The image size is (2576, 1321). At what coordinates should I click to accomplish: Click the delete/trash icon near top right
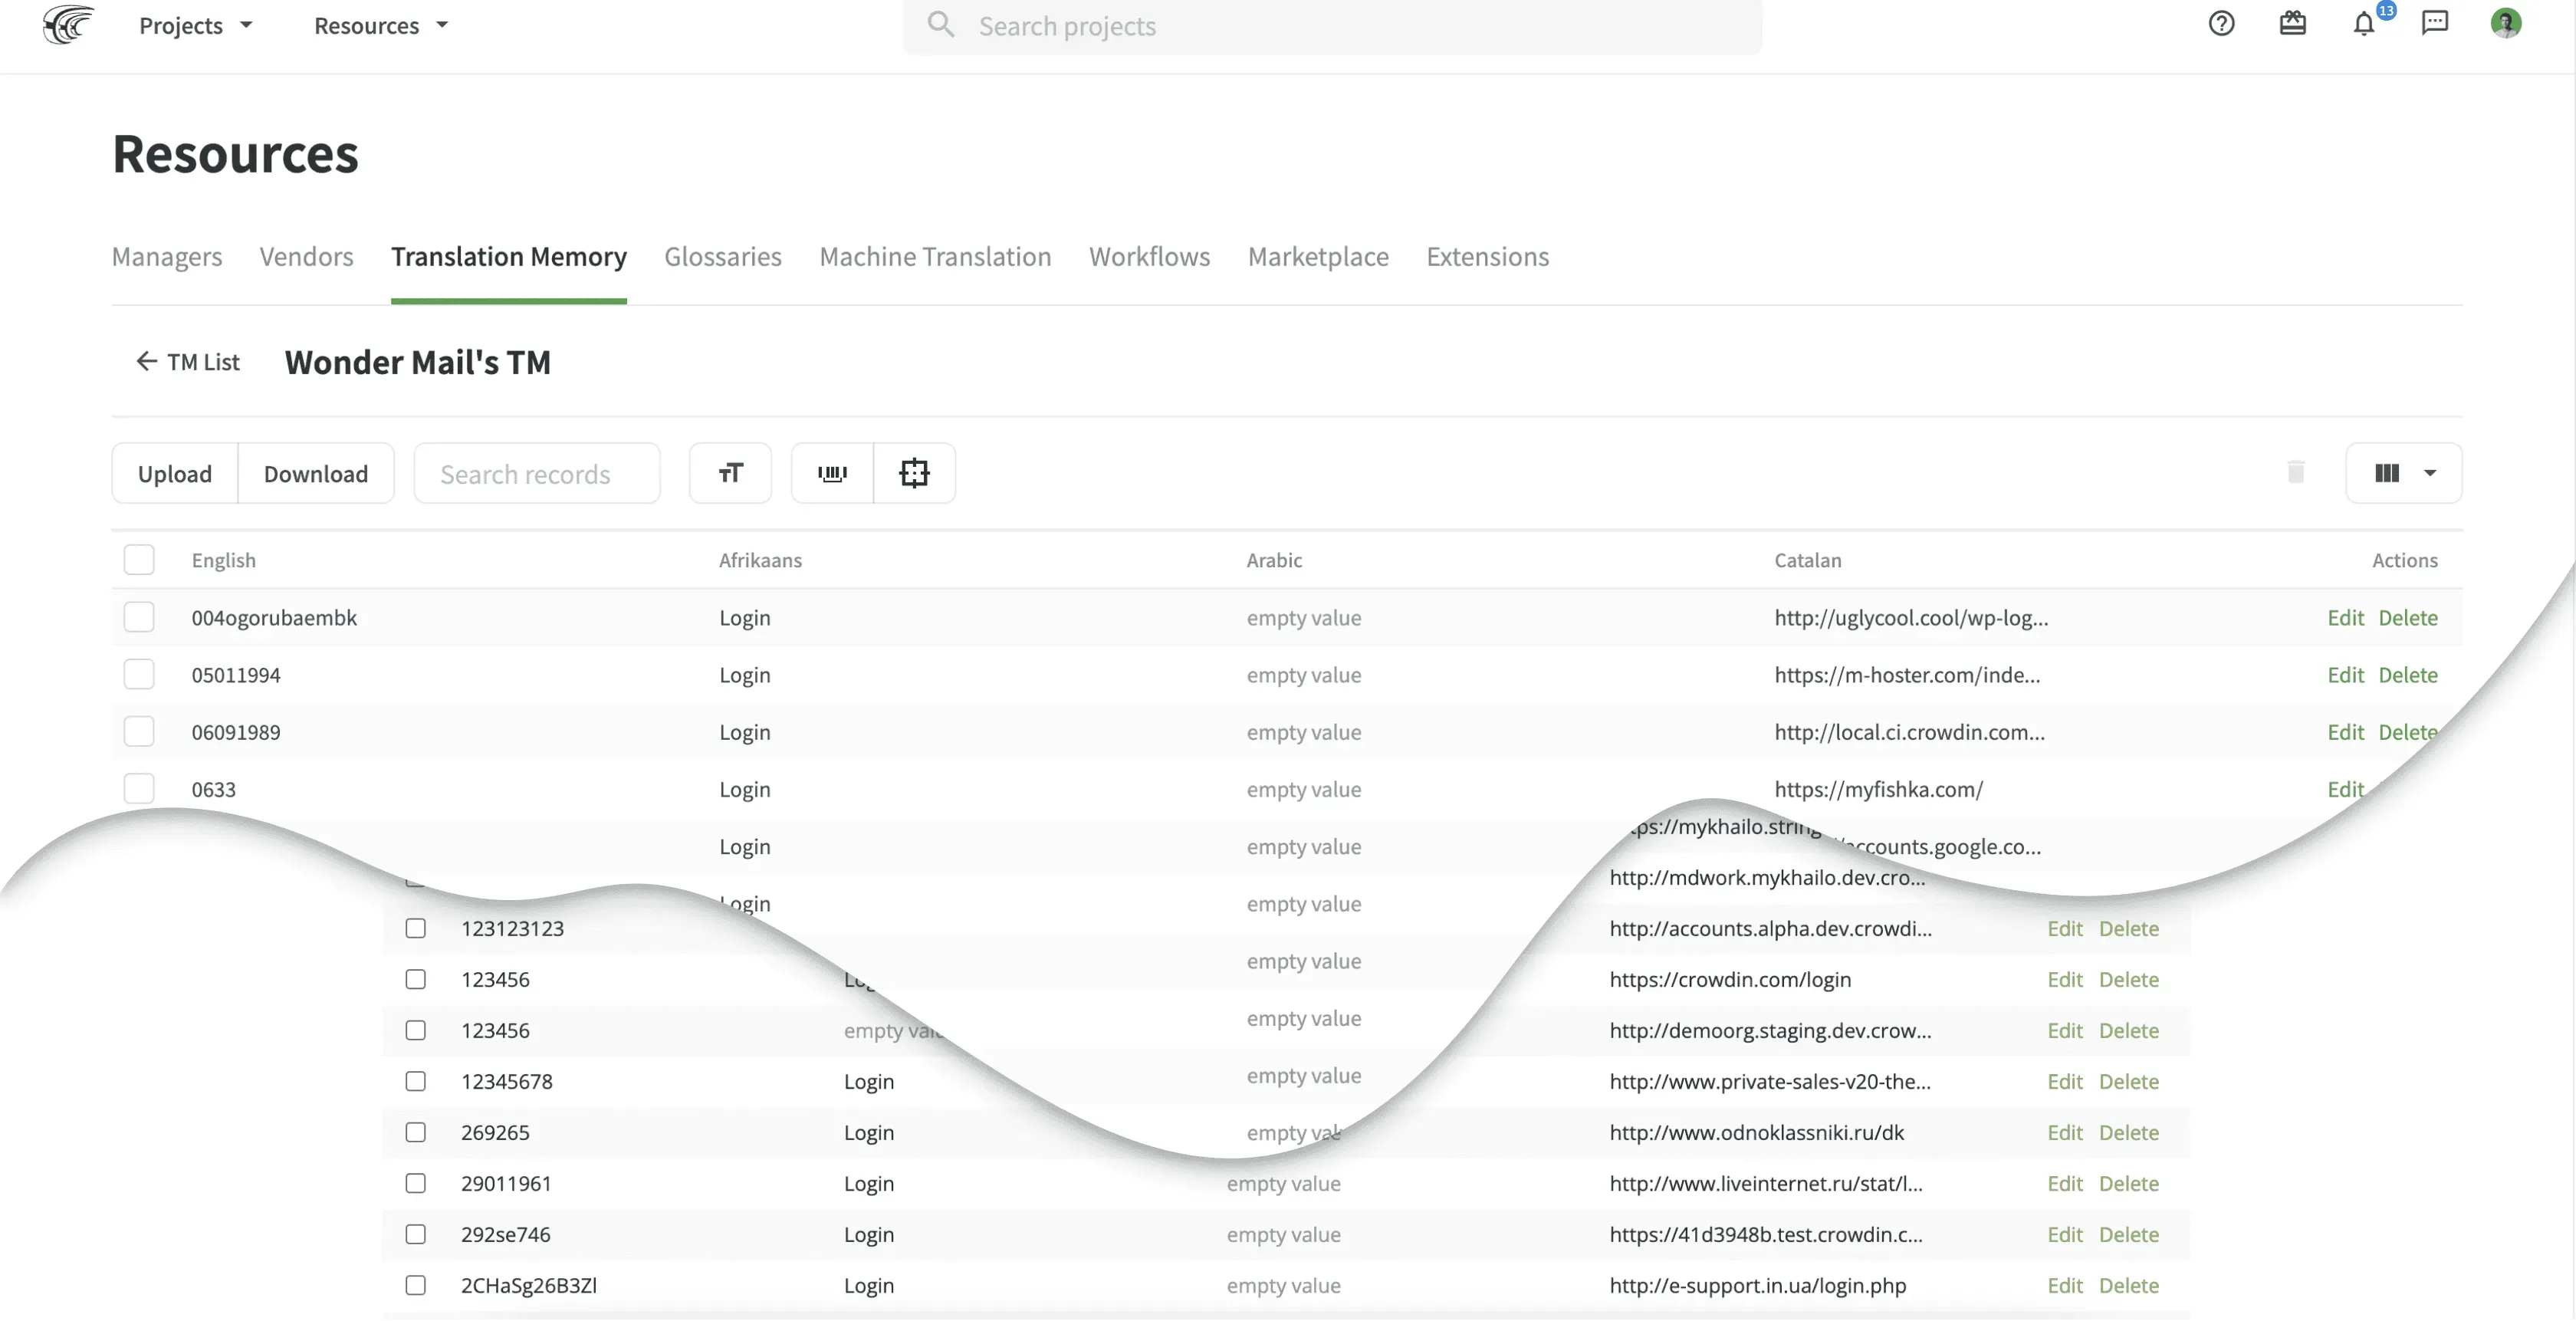click(x=2296, y=472)
